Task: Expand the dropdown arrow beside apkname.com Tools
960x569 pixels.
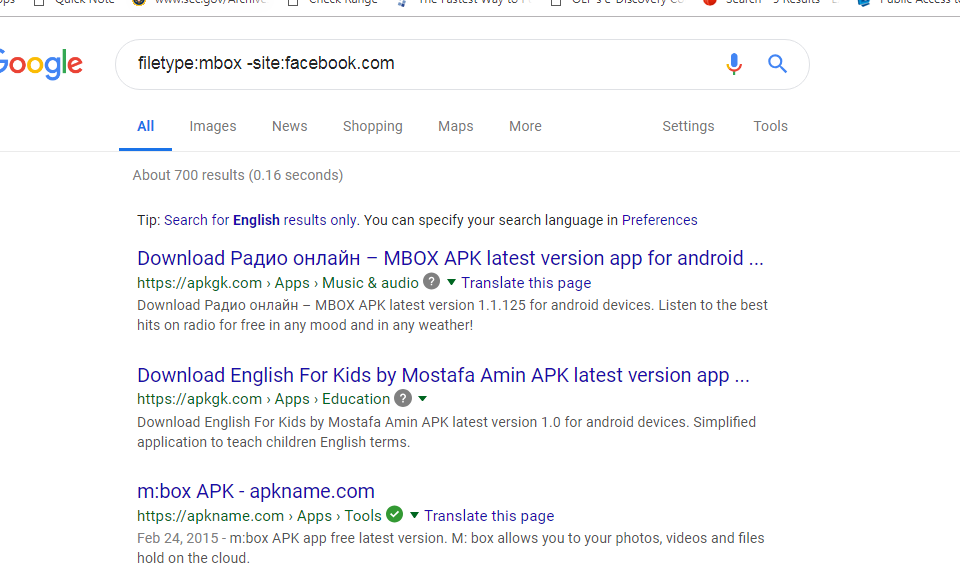Action: pos(414,515)
